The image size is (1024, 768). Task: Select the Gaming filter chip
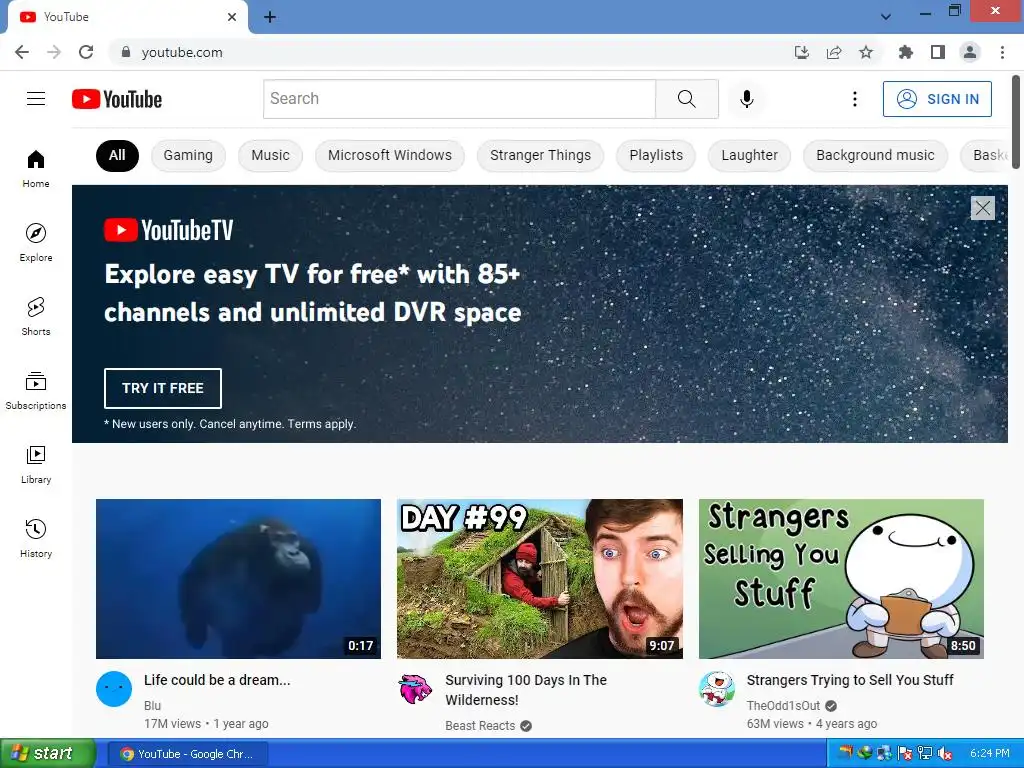coord(188,155)
